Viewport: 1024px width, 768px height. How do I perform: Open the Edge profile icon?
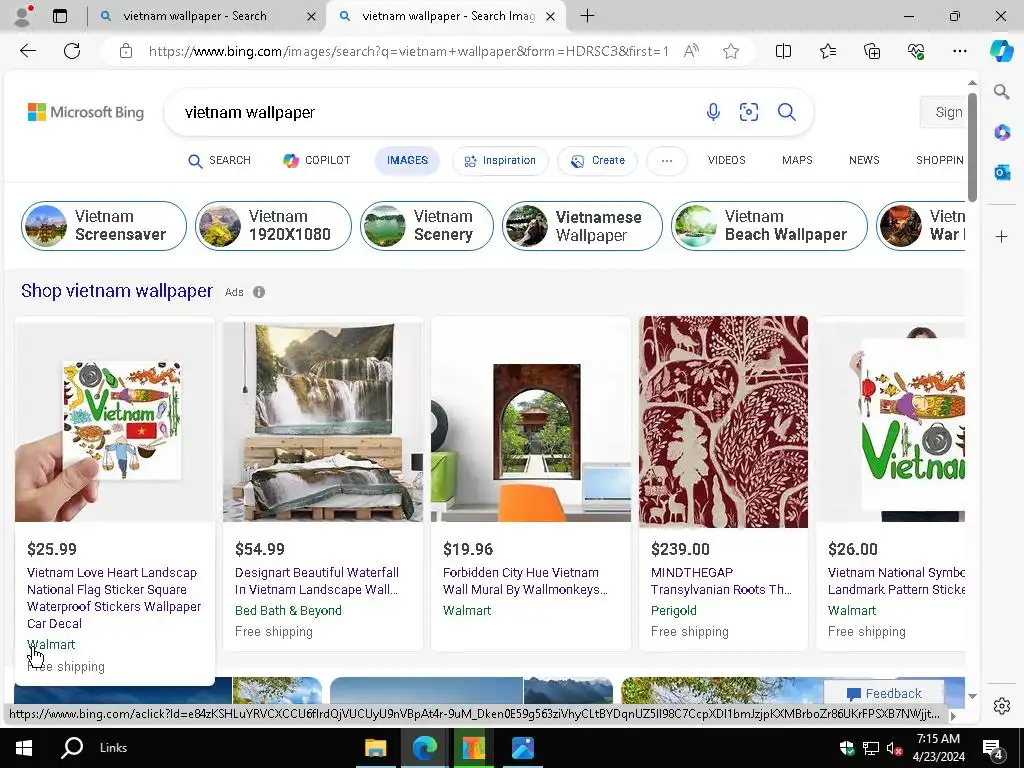click(24, 16)
